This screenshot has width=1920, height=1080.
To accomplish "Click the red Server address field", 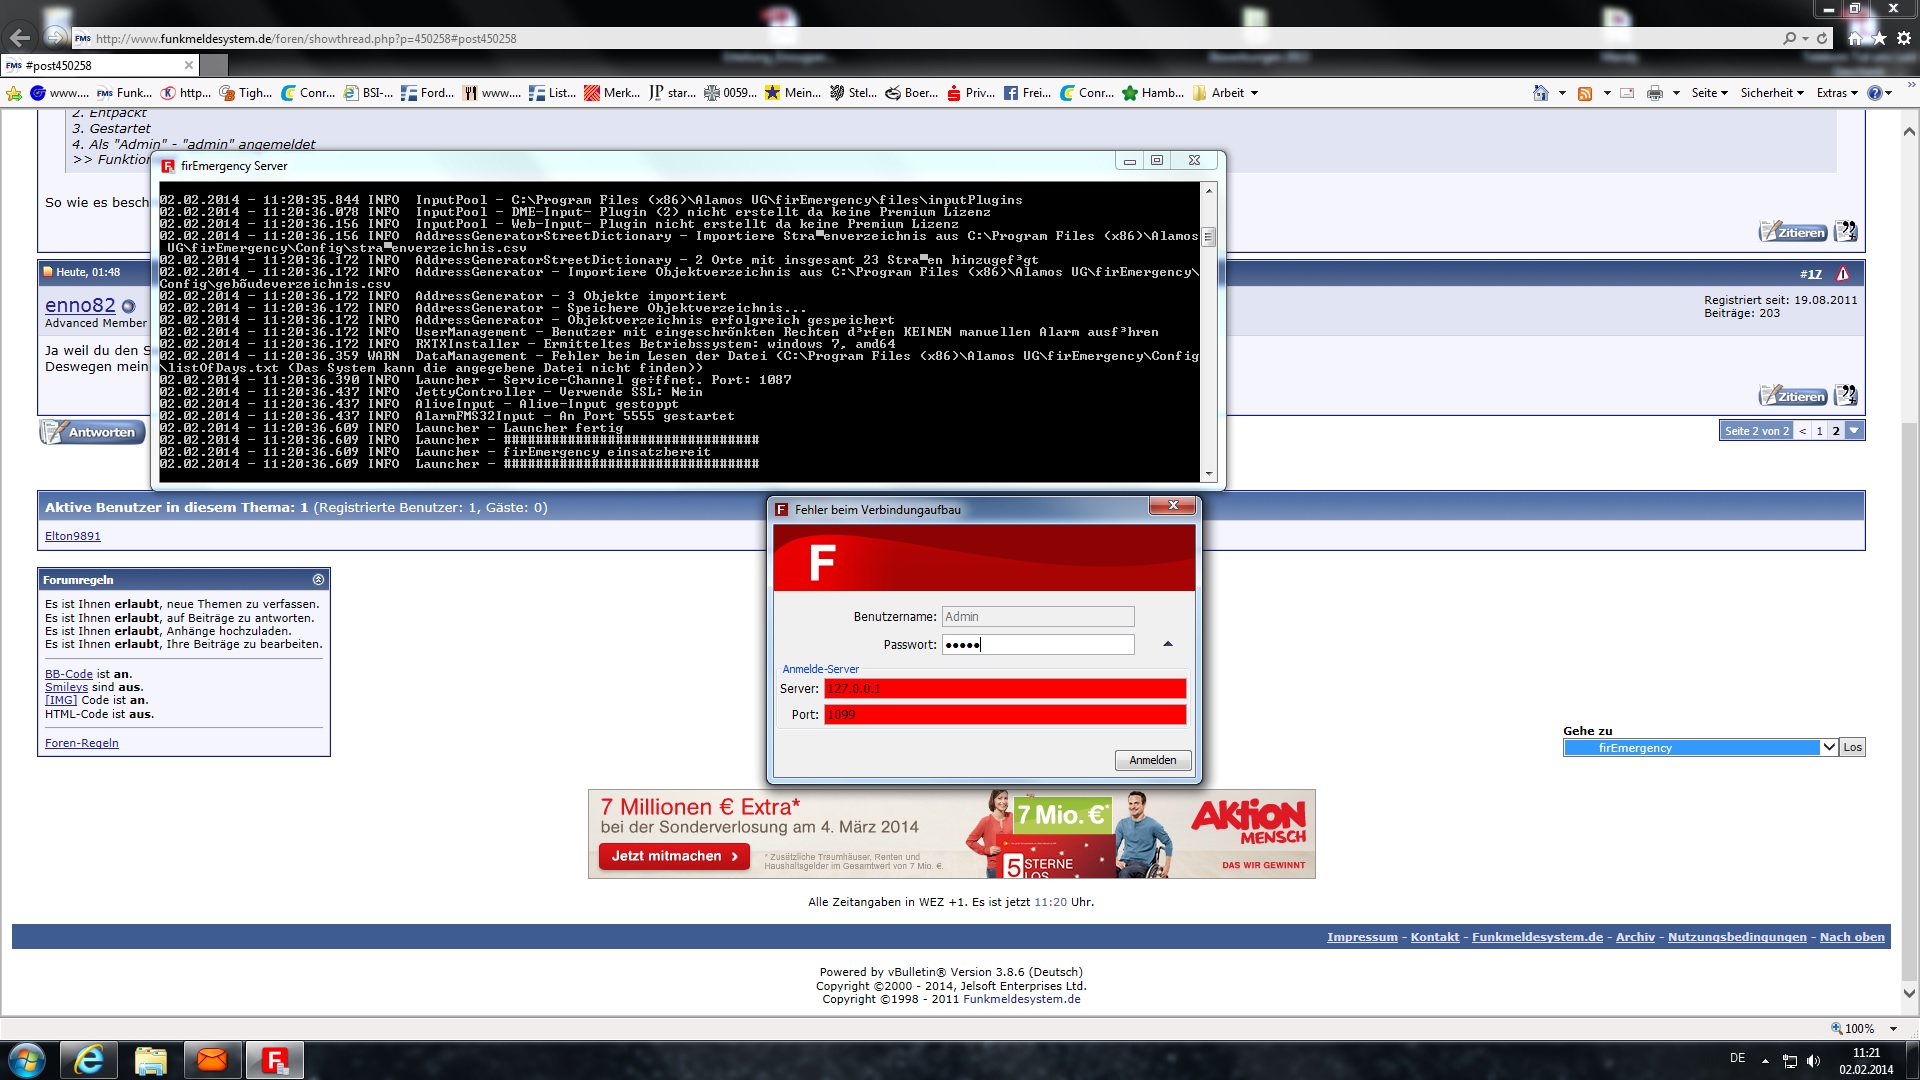I will point(1004,689).
